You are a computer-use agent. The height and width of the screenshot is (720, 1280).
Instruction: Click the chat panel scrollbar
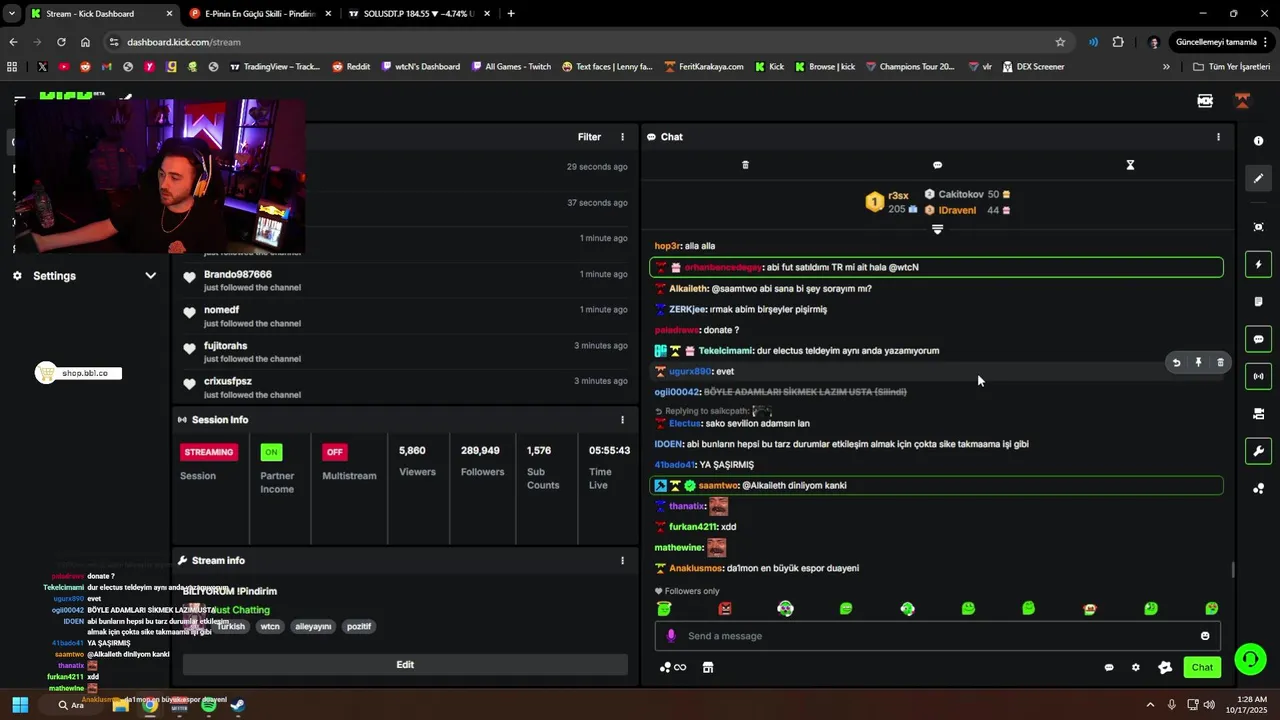coord(1233,570)
